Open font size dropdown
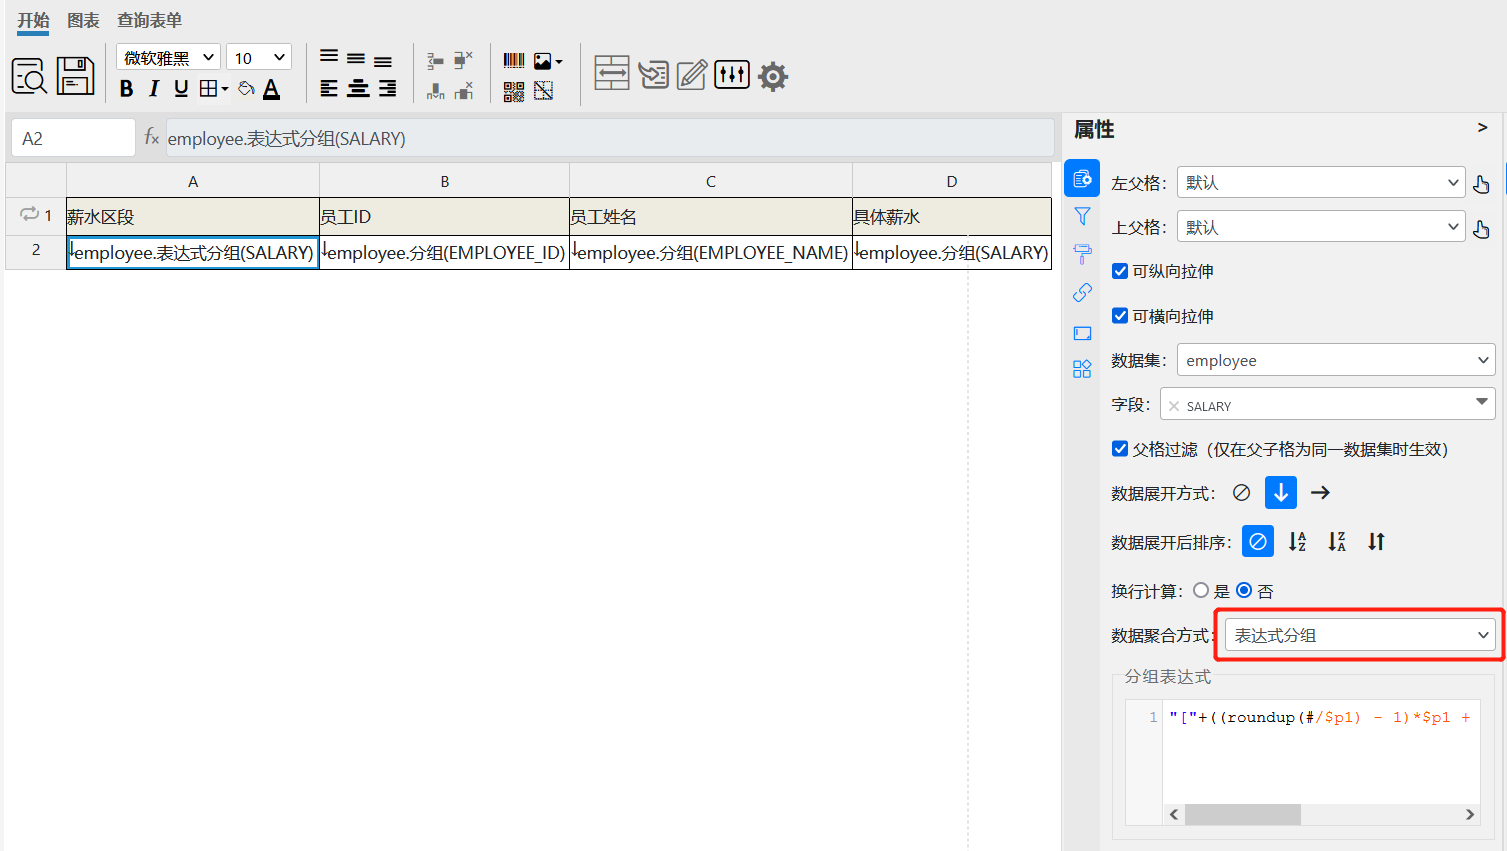Screen dimensions: 1507x851 point(259,57)
